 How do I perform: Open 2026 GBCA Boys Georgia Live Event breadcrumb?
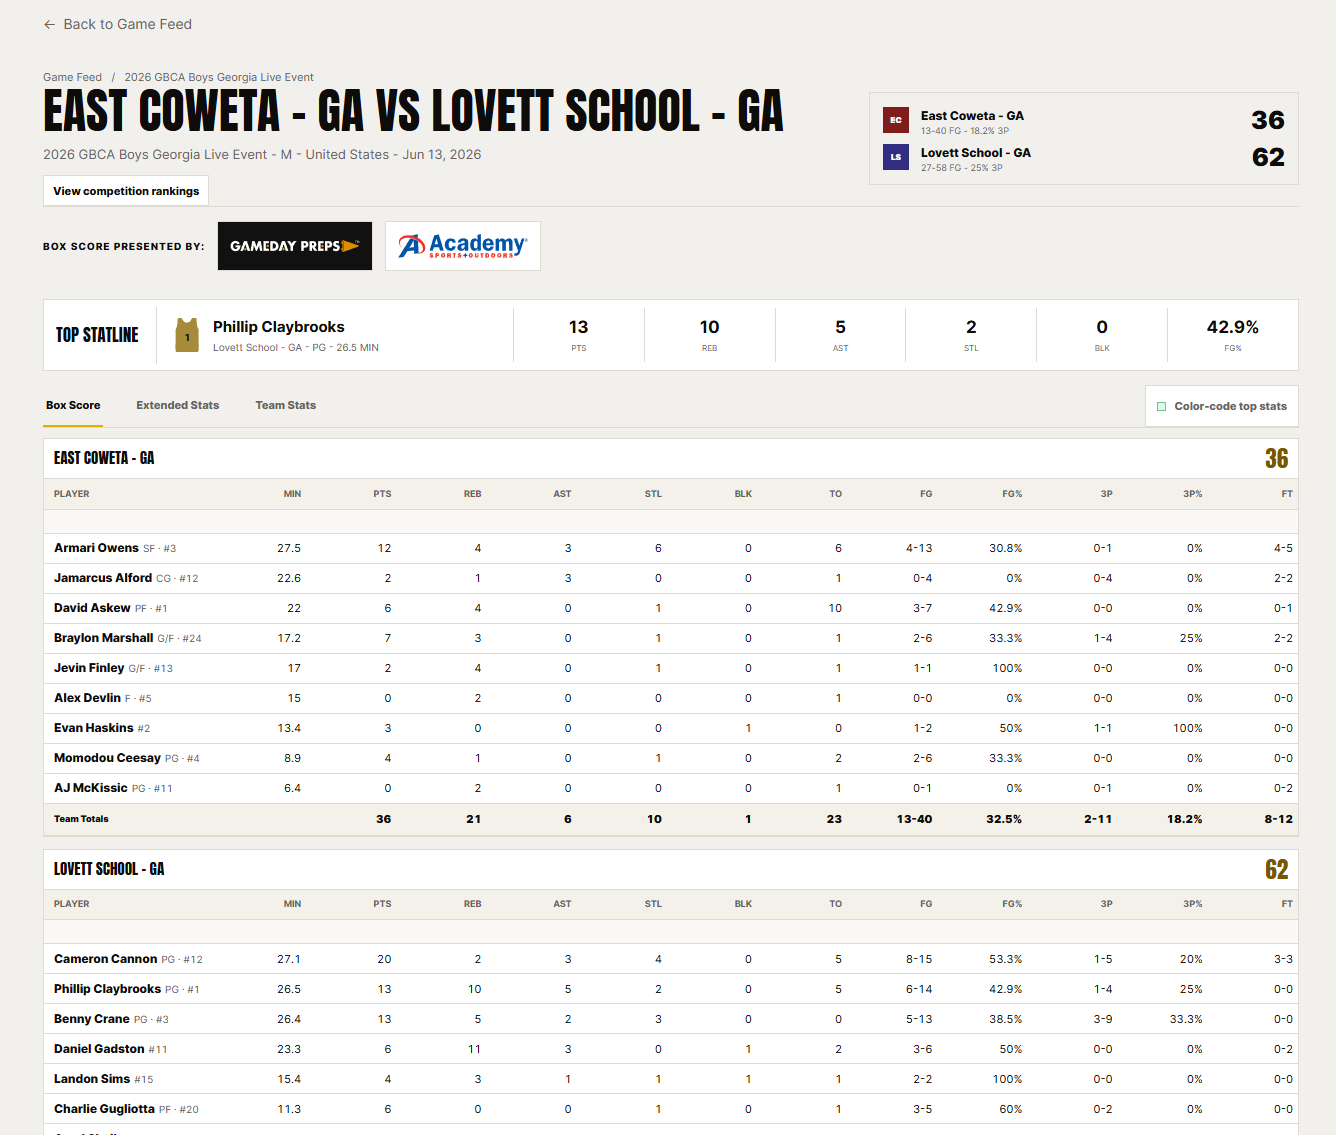[219, 77]
